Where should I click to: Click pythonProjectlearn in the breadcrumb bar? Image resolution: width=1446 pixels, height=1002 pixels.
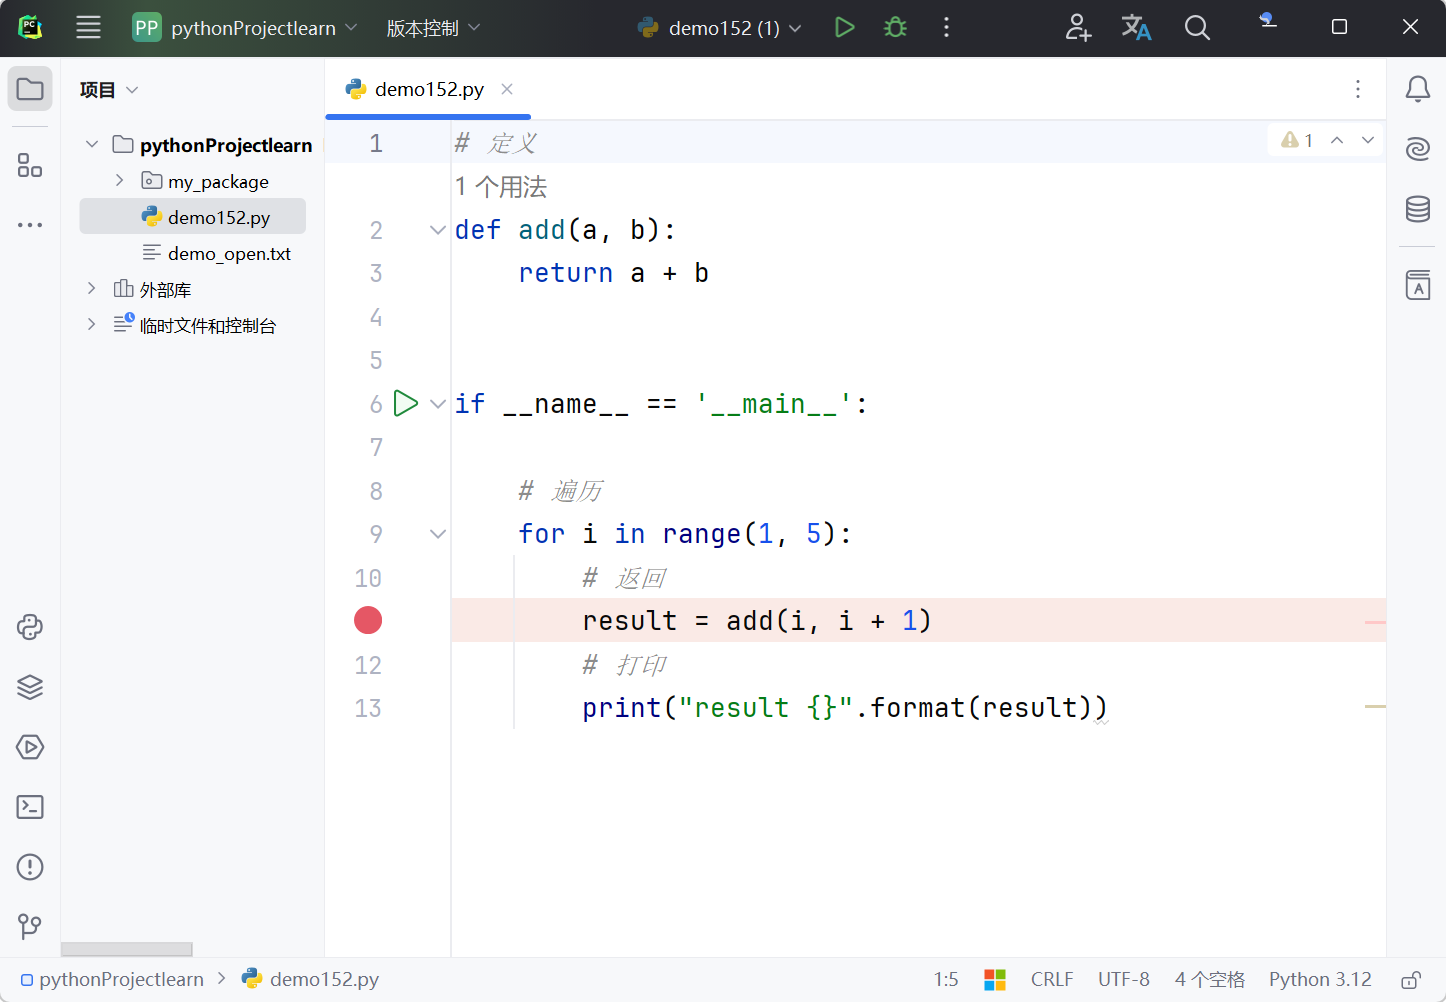(112, 980)
